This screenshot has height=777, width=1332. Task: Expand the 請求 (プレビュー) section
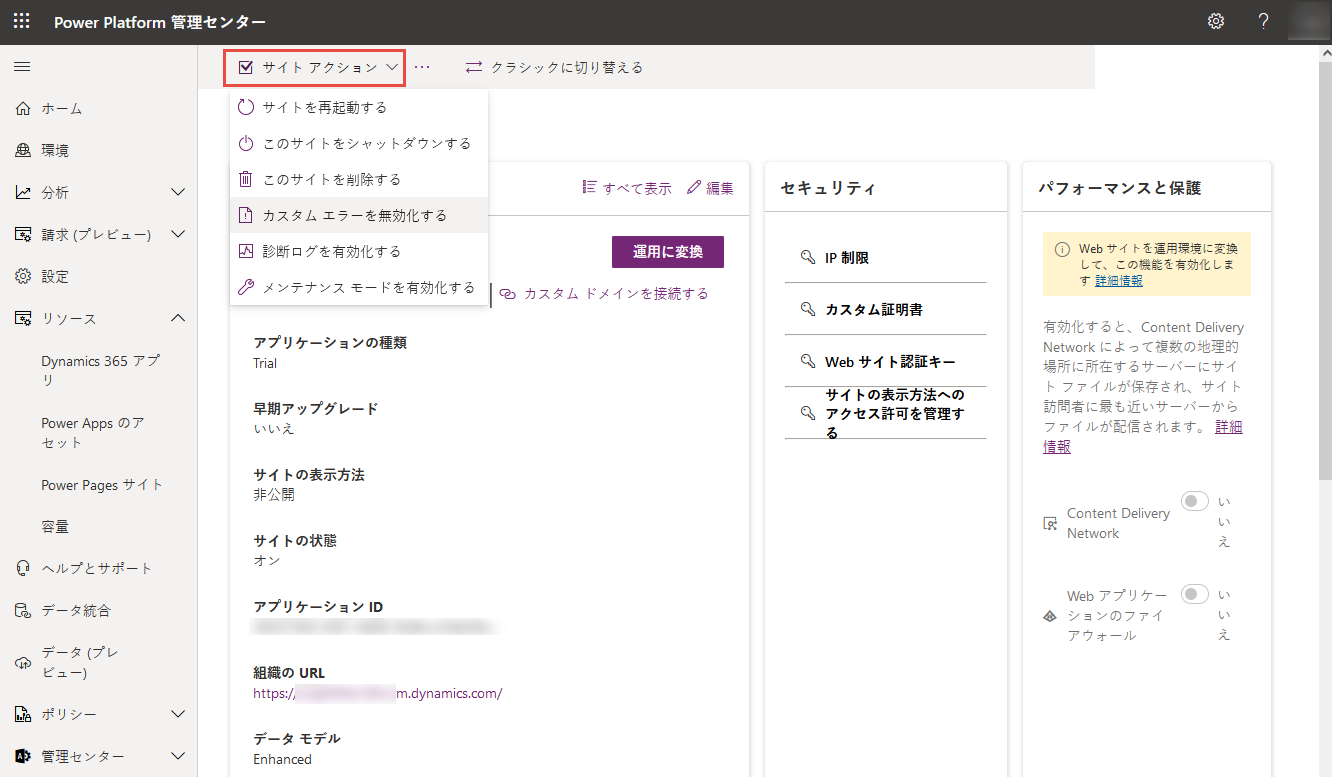pos(178,234)
